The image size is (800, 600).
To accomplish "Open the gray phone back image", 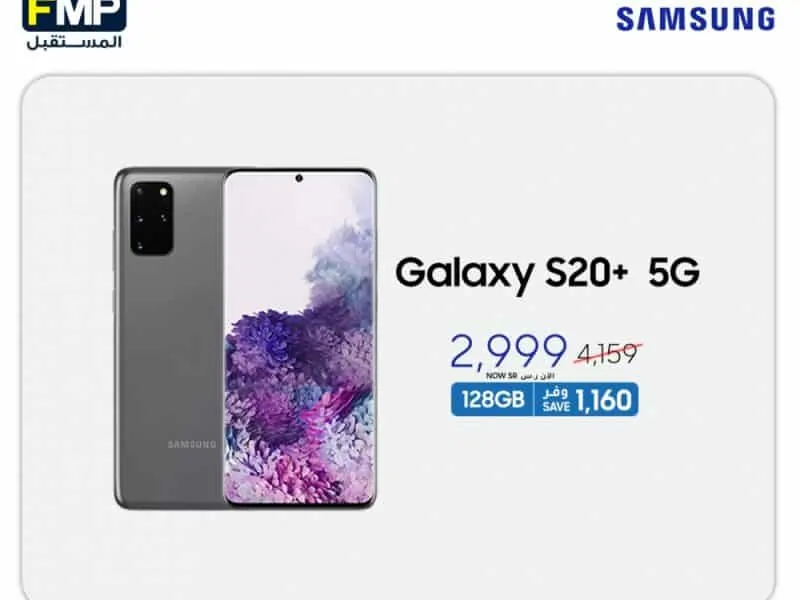I will (169, 338).
